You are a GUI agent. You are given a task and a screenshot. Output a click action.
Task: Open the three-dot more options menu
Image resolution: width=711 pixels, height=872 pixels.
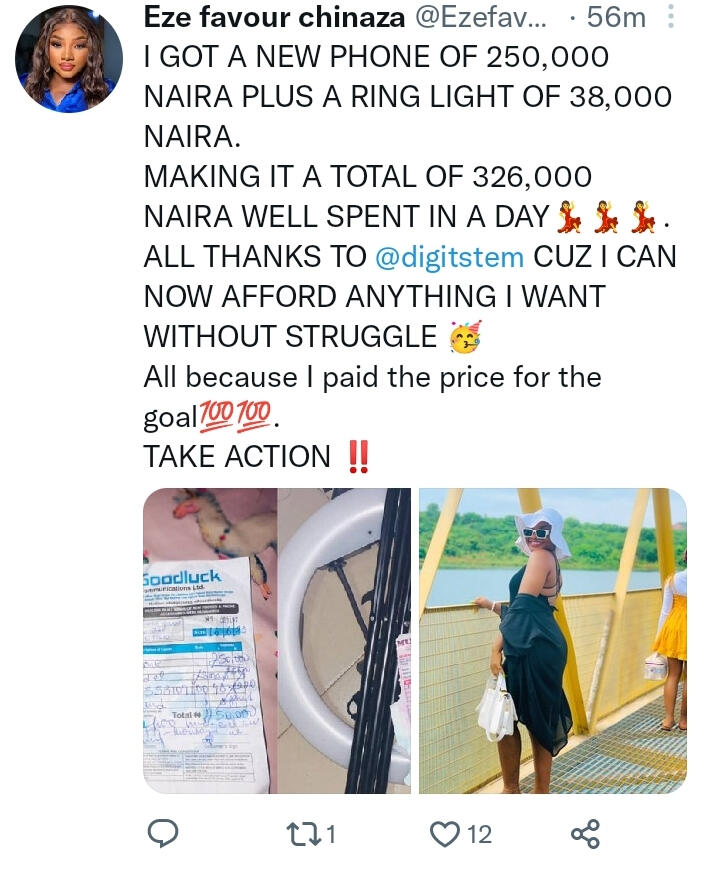pos(670,18)
